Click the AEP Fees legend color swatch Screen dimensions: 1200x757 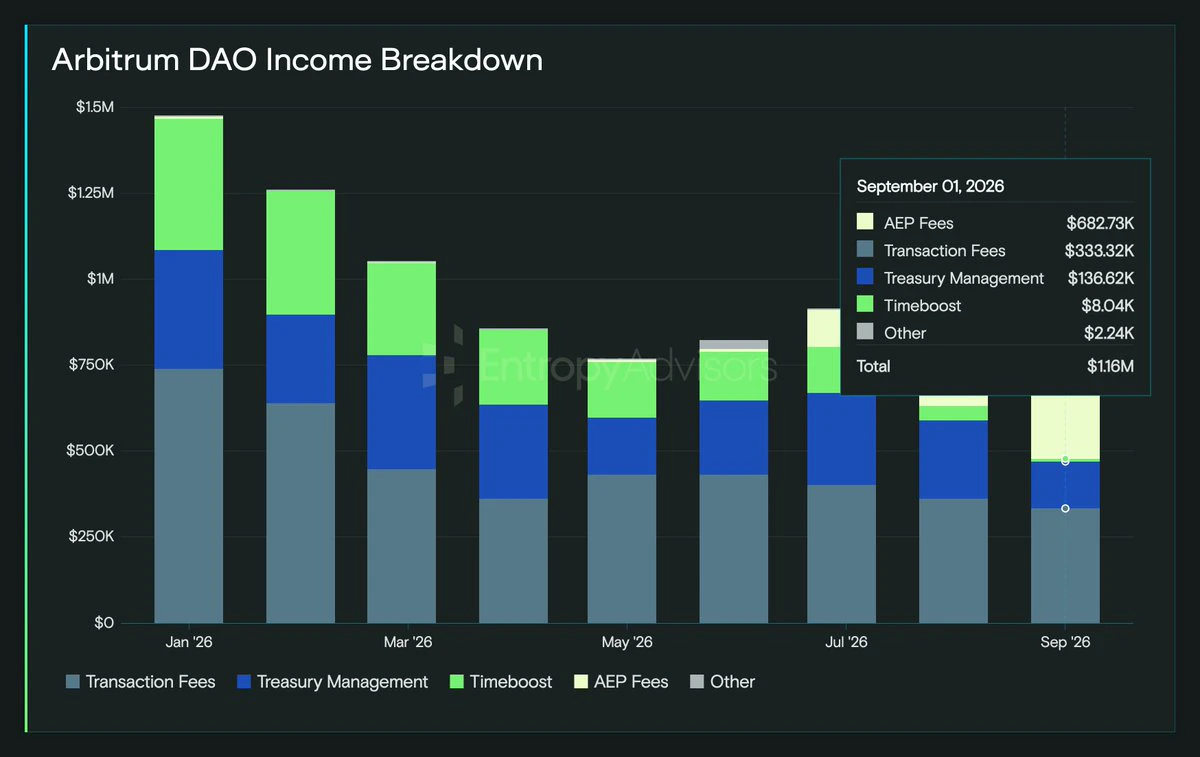[x=580, y=682]
